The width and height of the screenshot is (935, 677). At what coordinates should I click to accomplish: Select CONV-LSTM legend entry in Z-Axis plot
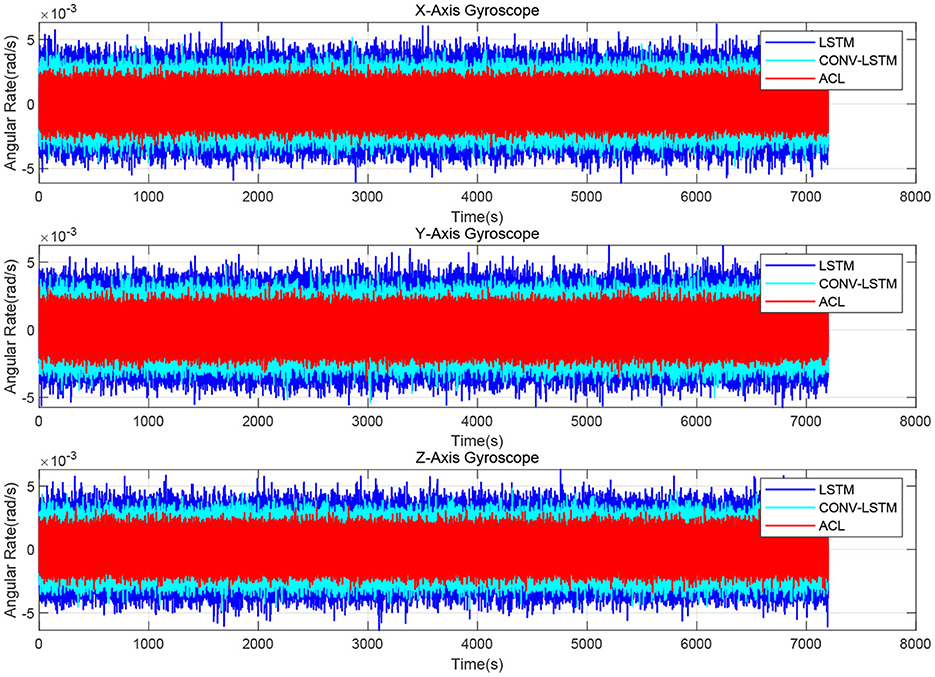click(831, 508)
